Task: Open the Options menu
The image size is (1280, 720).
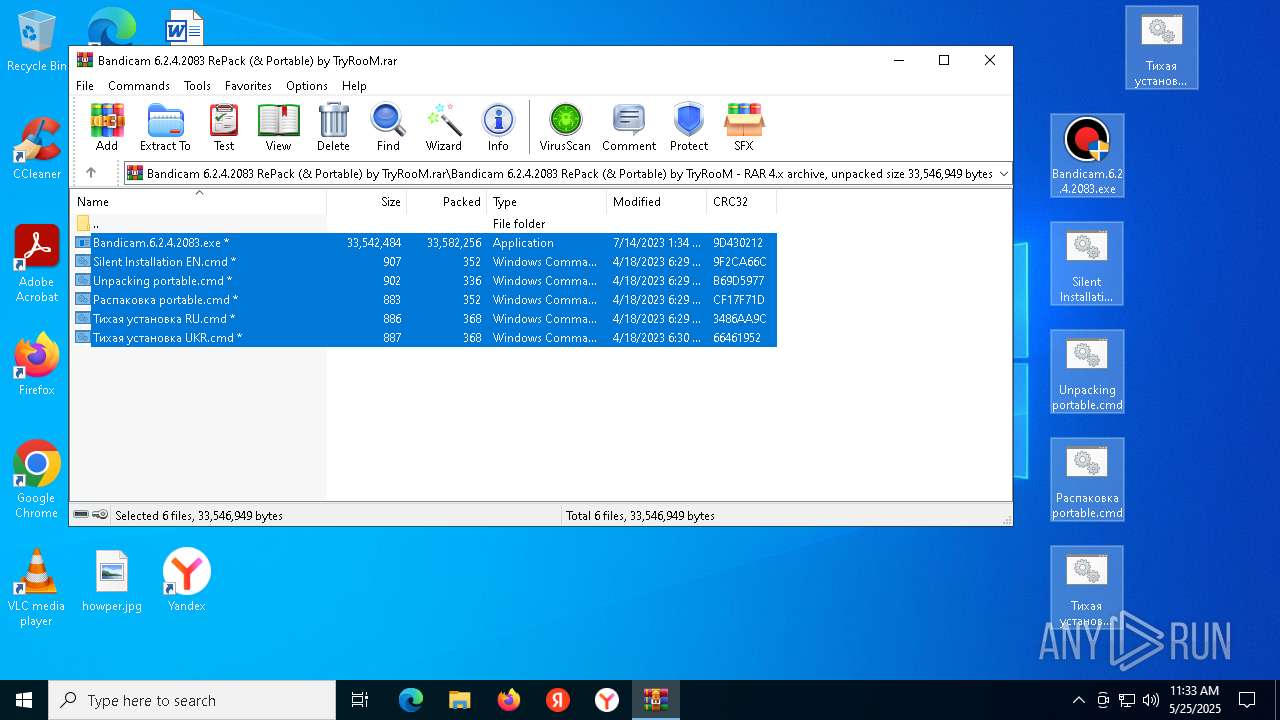Action: tap(307, 86)
